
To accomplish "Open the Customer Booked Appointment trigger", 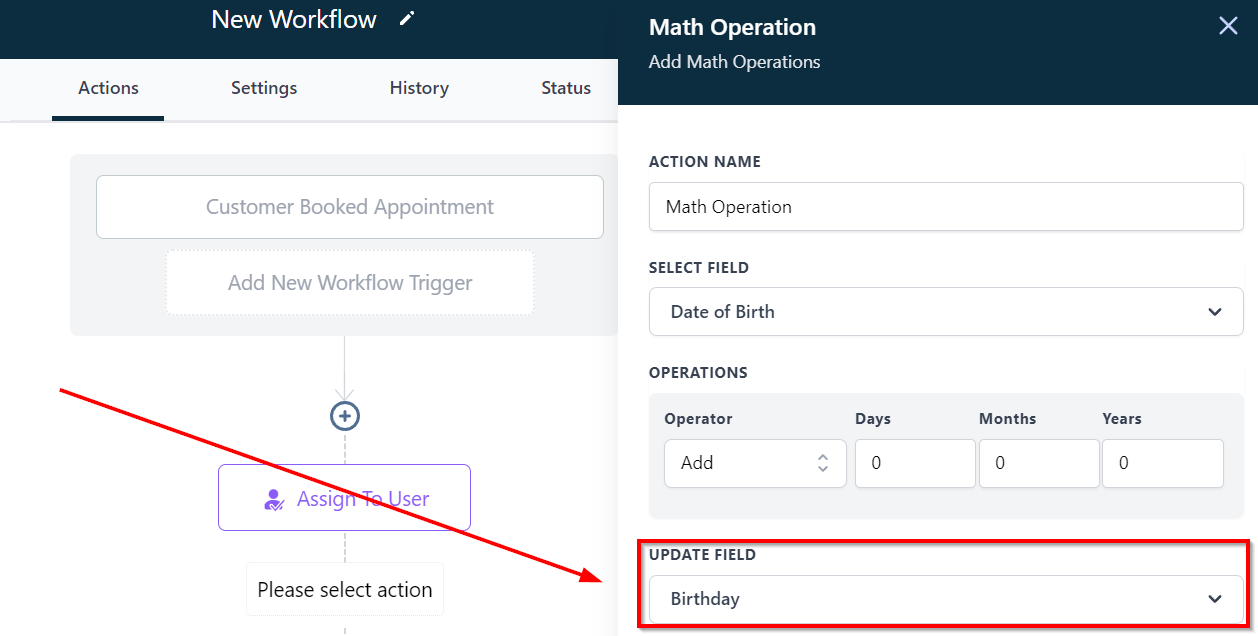I will tap(350, 207).
